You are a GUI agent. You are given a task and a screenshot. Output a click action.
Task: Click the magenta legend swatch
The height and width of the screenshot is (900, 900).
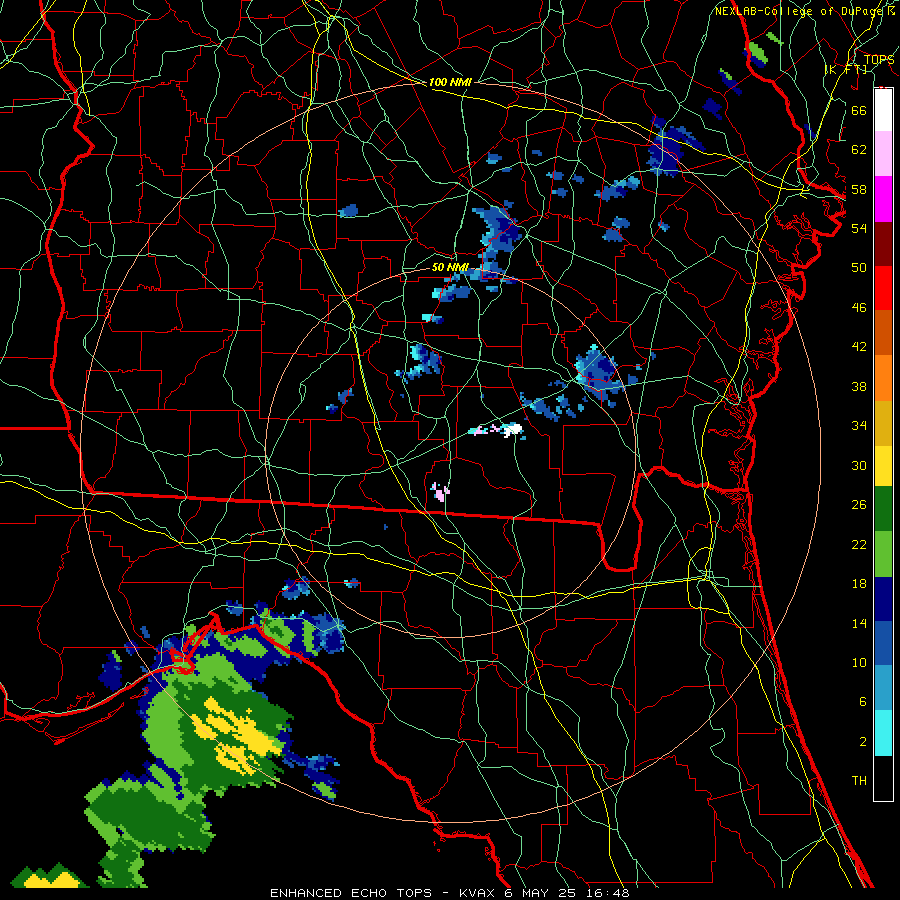(883, 199)
